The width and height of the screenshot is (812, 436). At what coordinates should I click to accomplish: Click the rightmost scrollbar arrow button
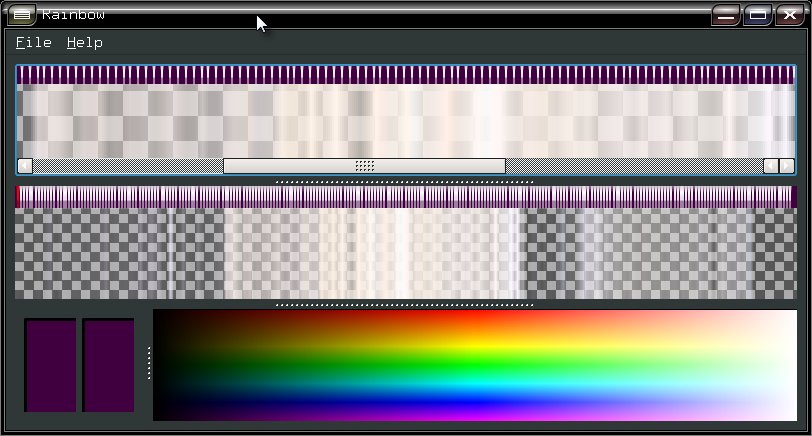coord(787,166)
